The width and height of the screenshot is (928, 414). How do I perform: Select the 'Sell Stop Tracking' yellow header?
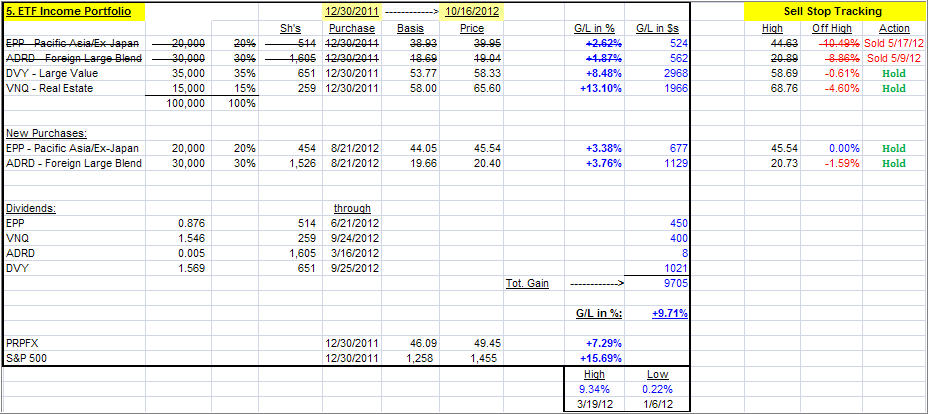(832, 11)
